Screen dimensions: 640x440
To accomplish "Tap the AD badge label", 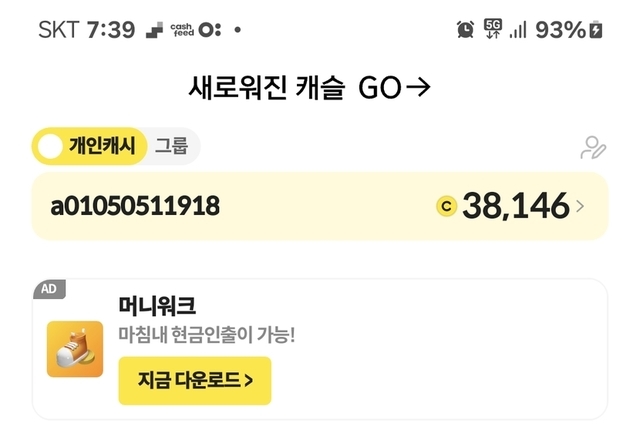I will coord(48,289).
